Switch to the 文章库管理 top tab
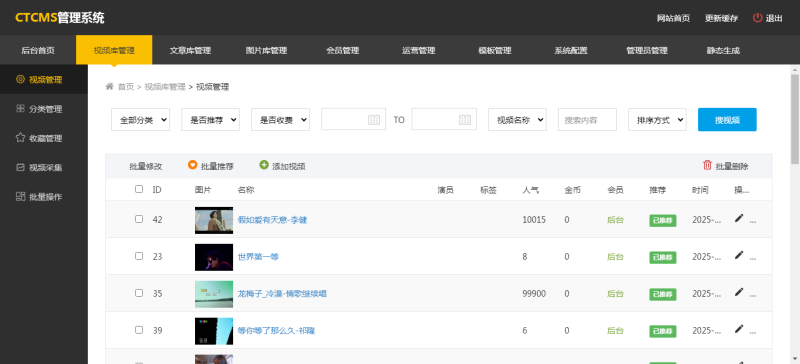The image size is (800, 364). 190,50
